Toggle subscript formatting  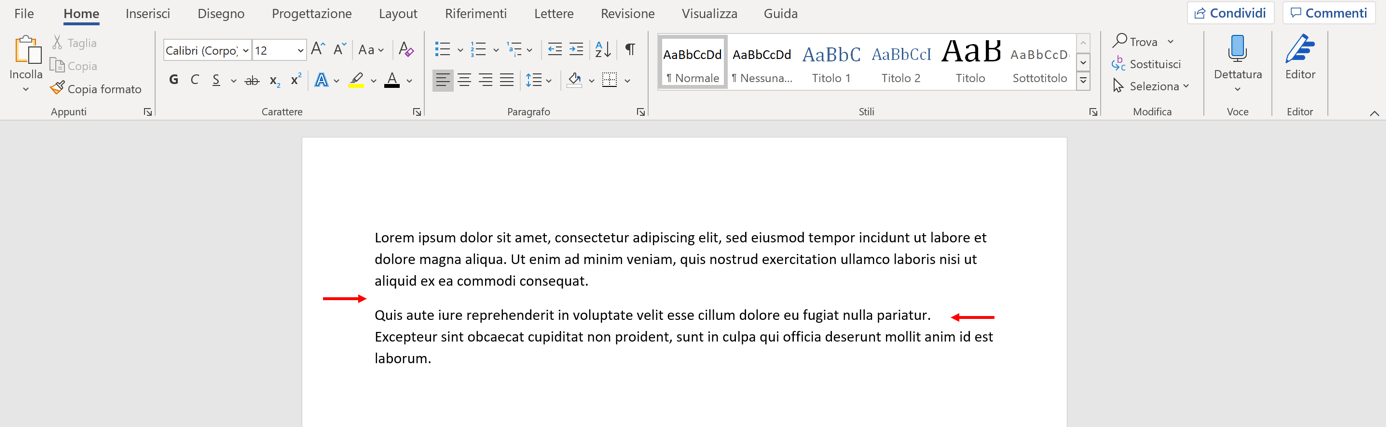click(x=274, y=80)
